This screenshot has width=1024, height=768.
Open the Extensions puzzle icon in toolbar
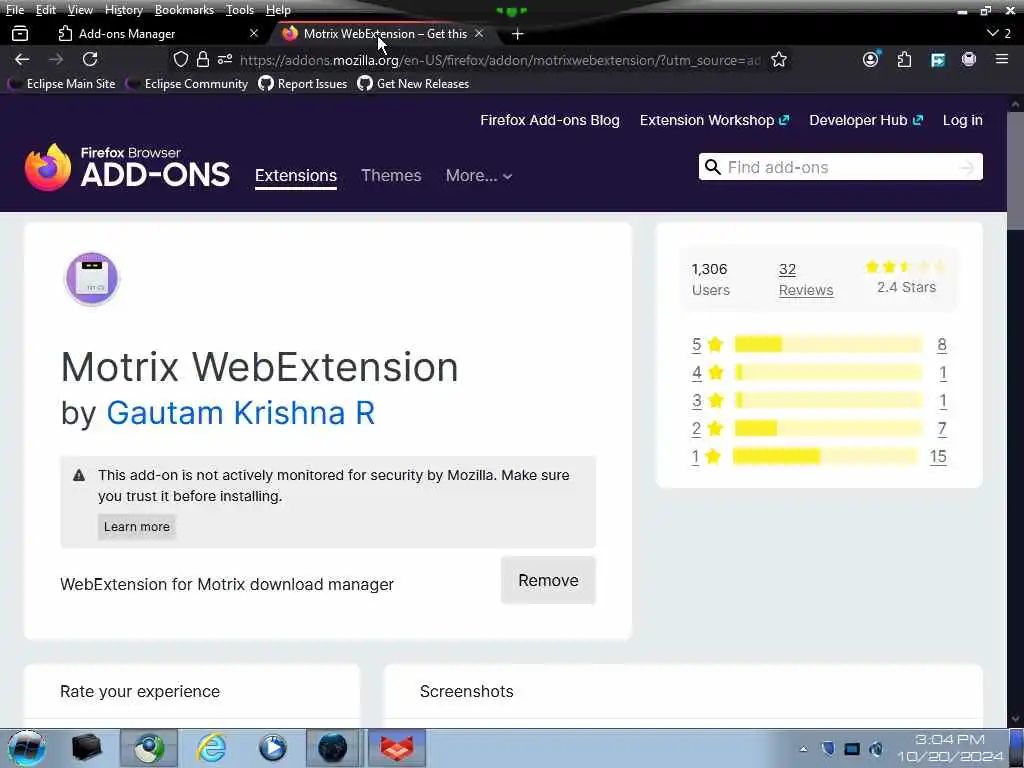904,60
